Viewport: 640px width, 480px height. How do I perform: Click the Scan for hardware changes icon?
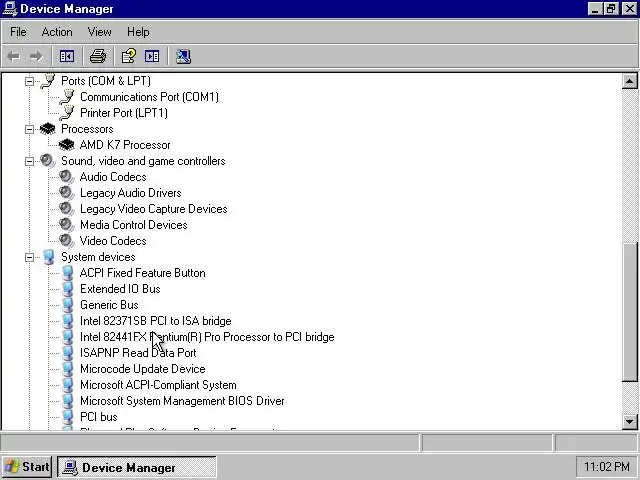pyautogui.click(x=183, y=56)
